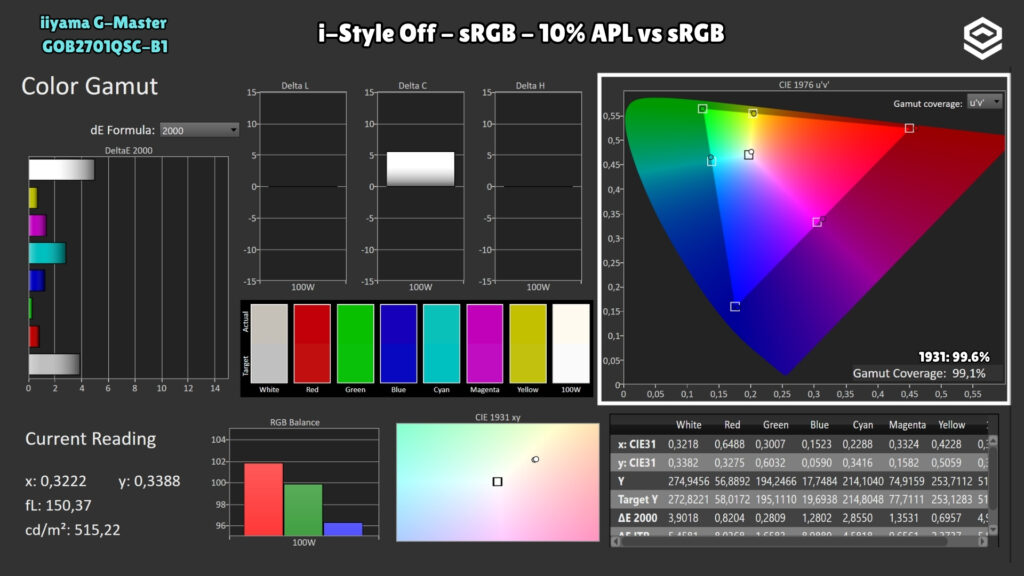Click the down arrow of table vertical scrollbar
The width and height of the screenshot is (1024, 576).
pos(993,530)
